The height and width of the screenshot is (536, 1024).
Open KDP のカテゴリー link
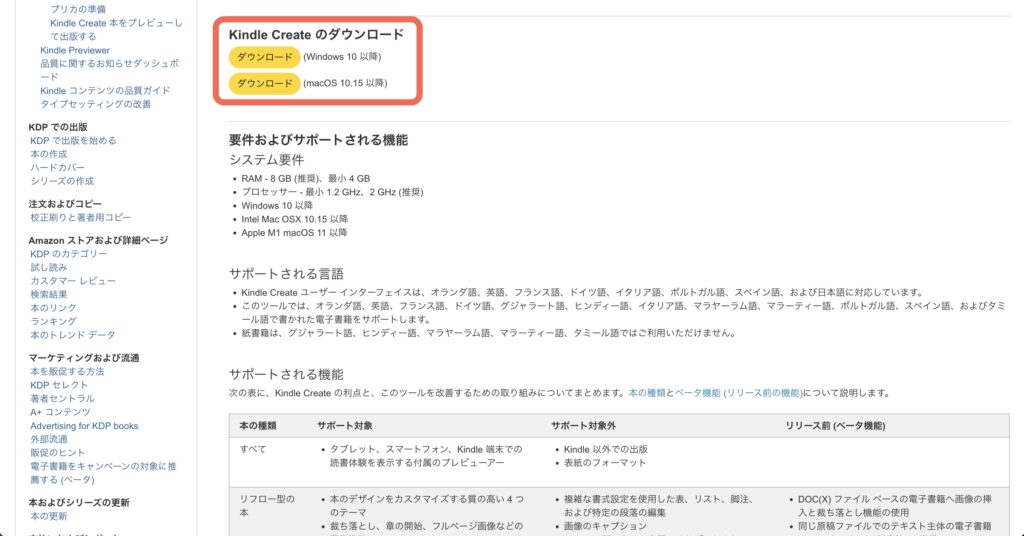(x=69, y=254)
